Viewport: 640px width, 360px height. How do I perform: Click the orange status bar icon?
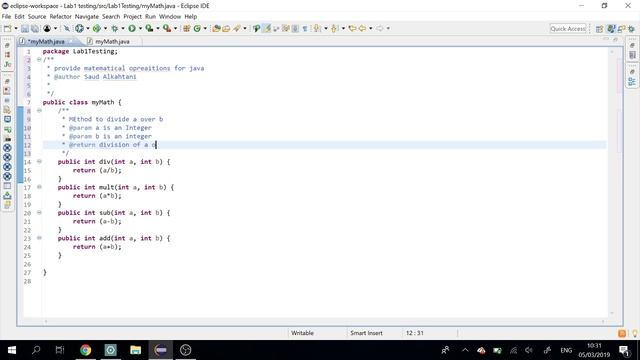(622, 333)
